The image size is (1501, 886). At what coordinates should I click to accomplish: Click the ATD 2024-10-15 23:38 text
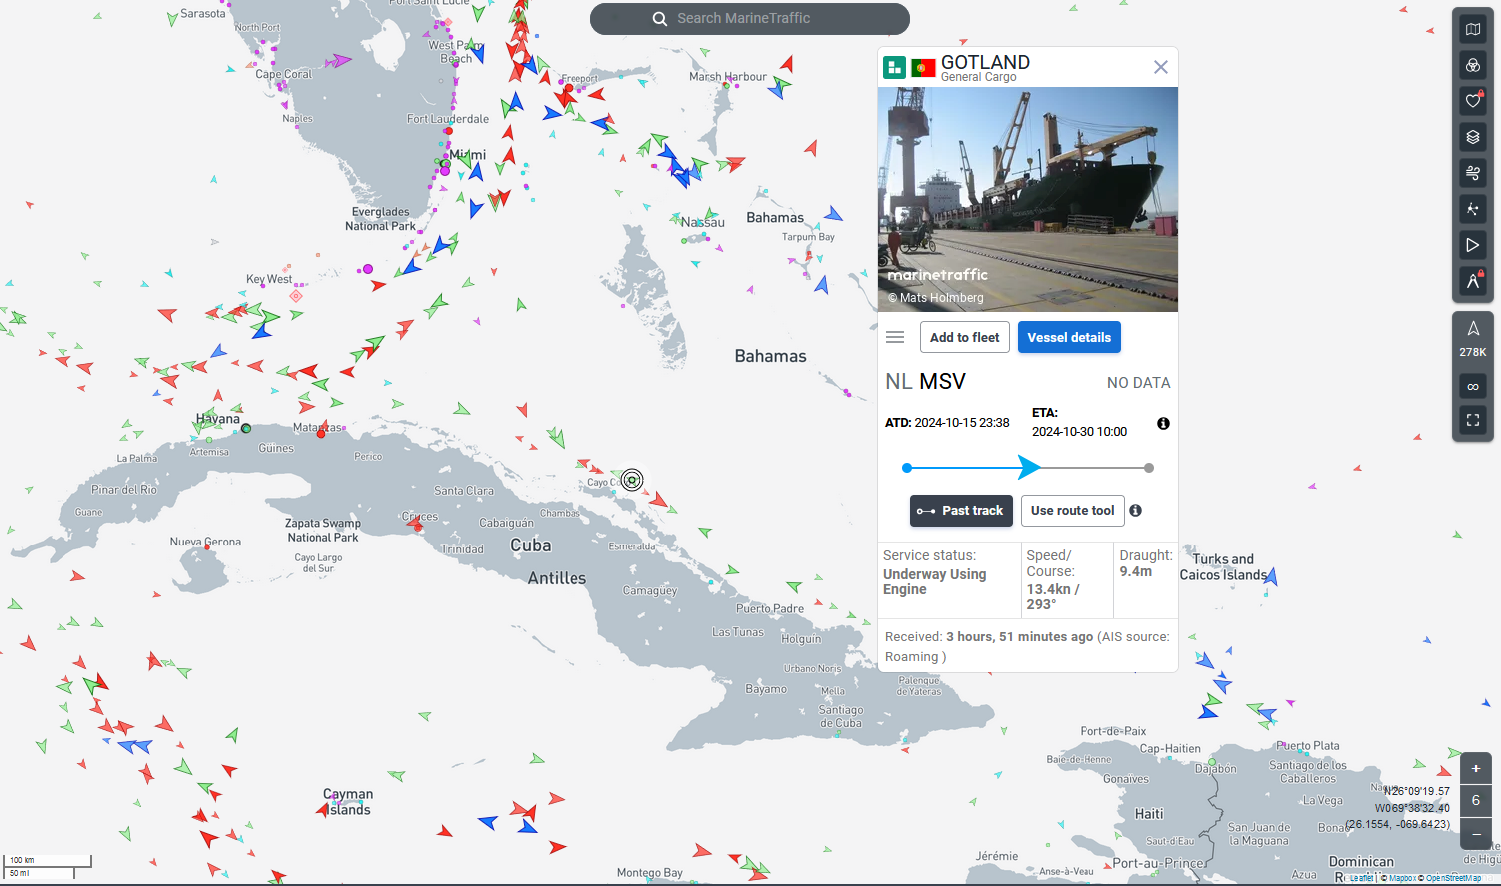tap(947, 423)
